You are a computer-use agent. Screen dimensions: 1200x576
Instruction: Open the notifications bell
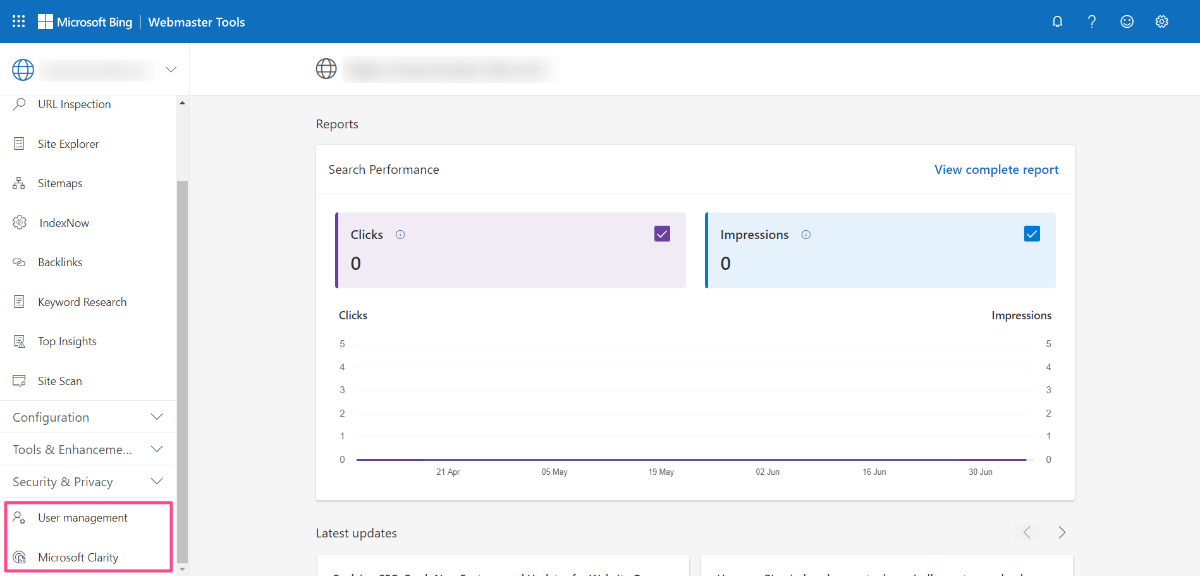pos(1057,22)
